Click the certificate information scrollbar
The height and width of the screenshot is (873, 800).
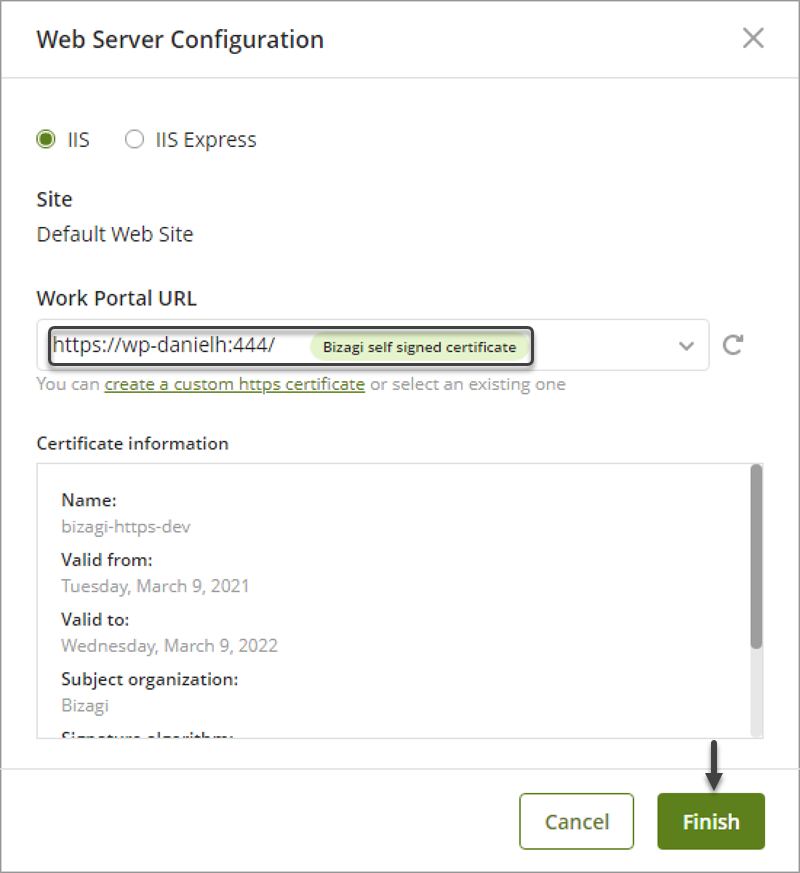[756, 556]
